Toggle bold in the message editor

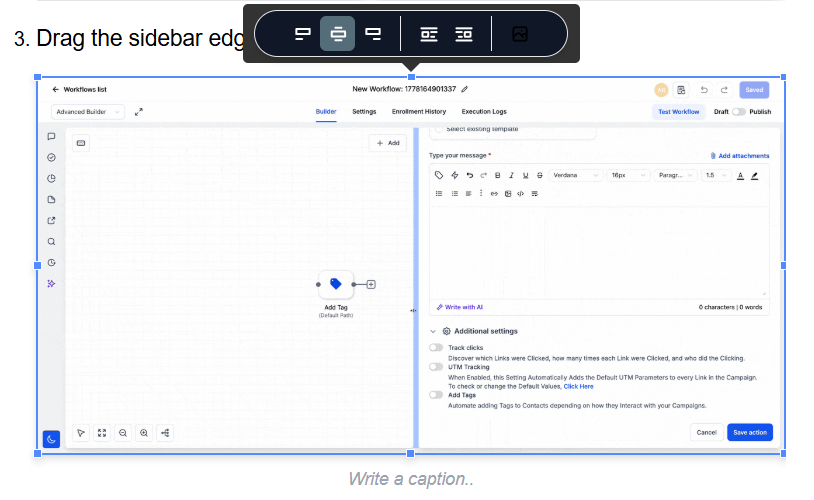[497, 175]
